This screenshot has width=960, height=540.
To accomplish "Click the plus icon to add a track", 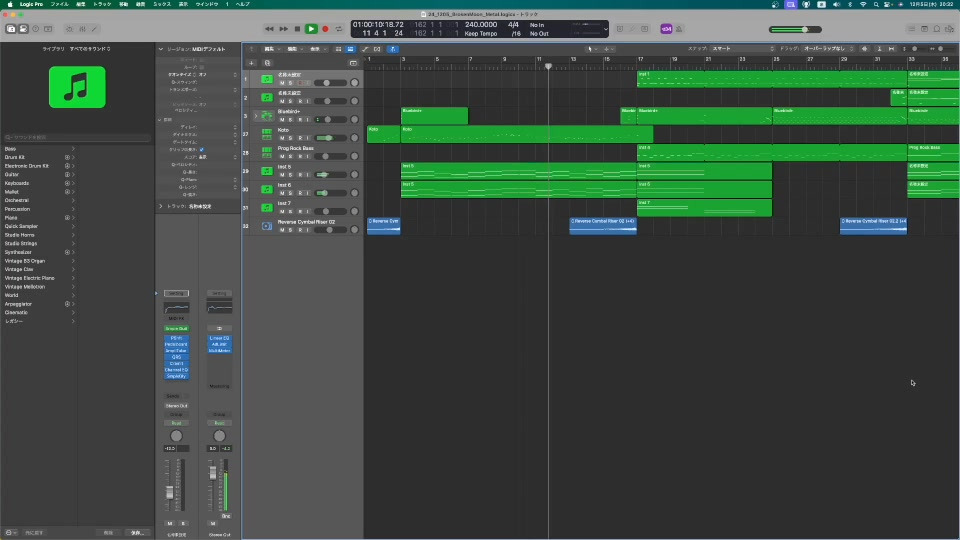I will (x=252, y=62).
